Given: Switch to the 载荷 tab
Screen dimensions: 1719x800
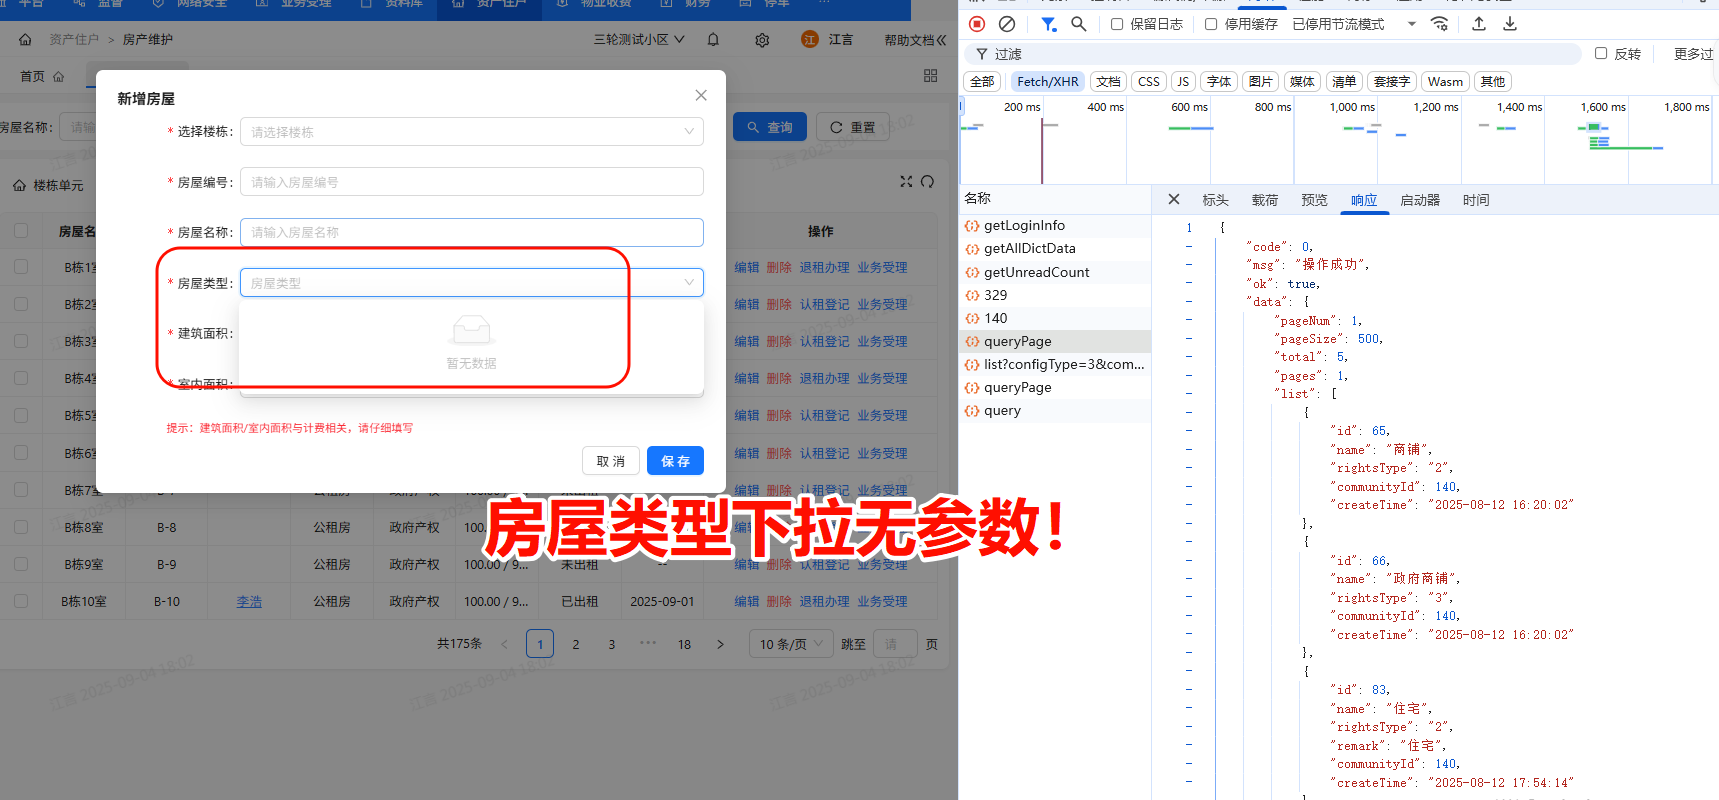Looking at the screenshot, I should point(1265,200).
